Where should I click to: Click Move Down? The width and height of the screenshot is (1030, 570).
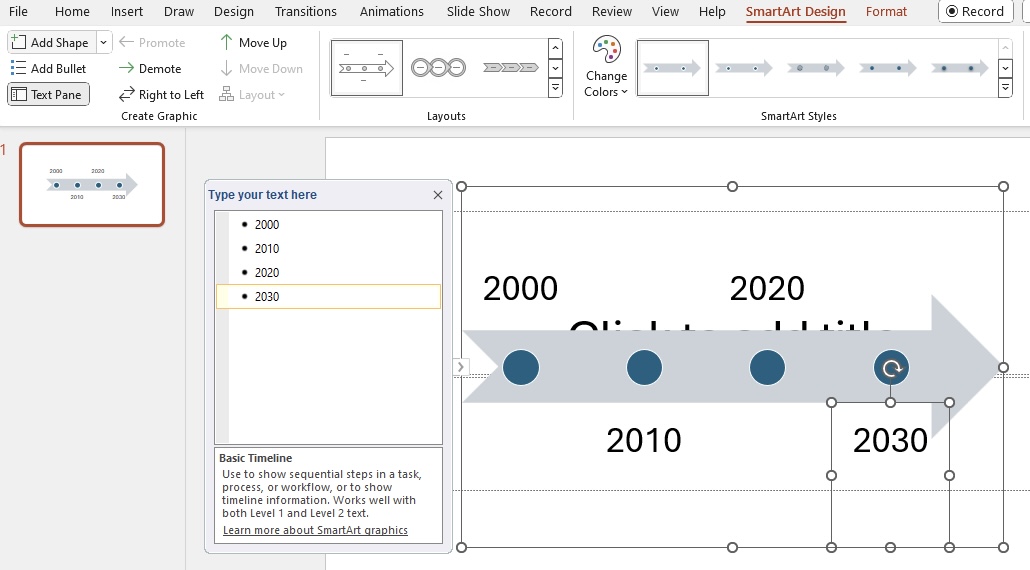coord(261,68)
